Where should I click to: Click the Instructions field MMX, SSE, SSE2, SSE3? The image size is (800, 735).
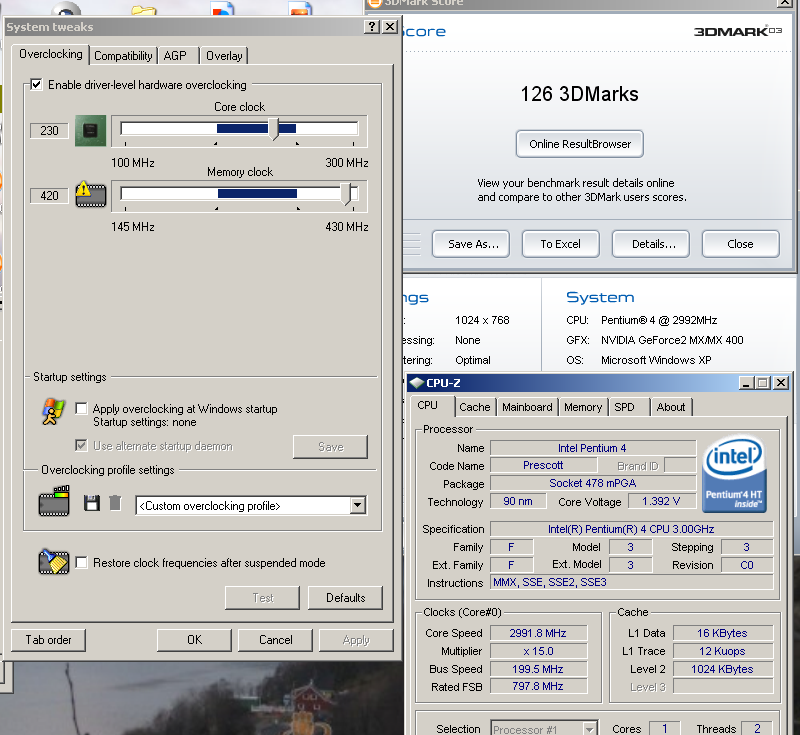coord(632,582)
